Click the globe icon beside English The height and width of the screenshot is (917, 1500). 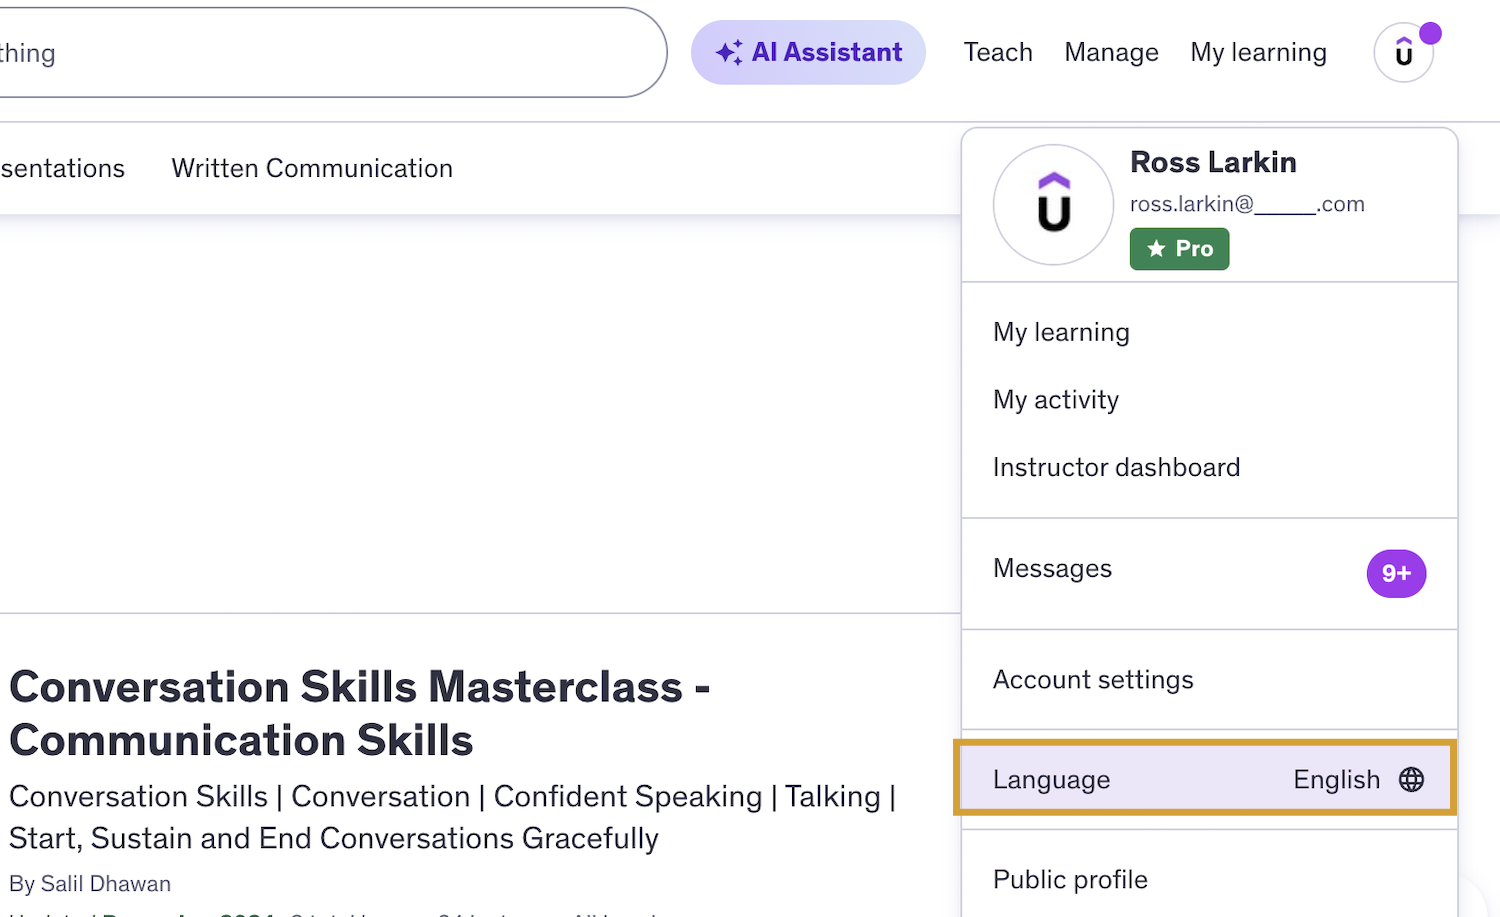click(1411, 780)
